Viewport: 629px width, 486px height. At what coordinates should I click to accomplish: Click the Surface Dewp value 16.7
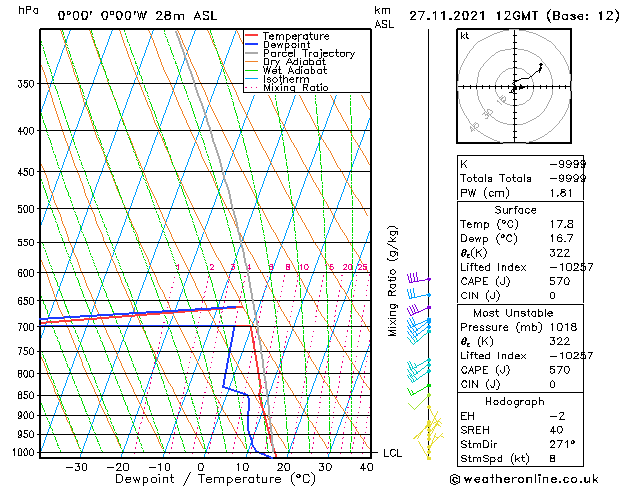pyautogui.click(x=561, y=239)
